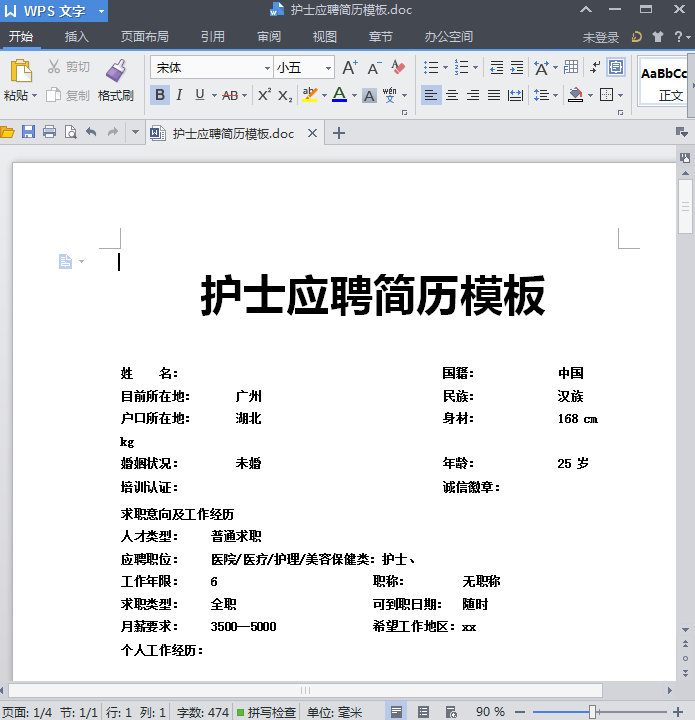
Task: Open the 引用 ribbon tab
Action: coord(213,36)
